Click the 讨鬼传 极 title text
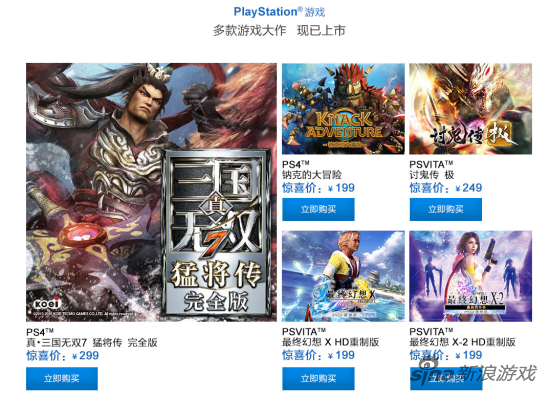Image resolution: width=550 pixels, height=401 pixels. [x=432, y=175]
